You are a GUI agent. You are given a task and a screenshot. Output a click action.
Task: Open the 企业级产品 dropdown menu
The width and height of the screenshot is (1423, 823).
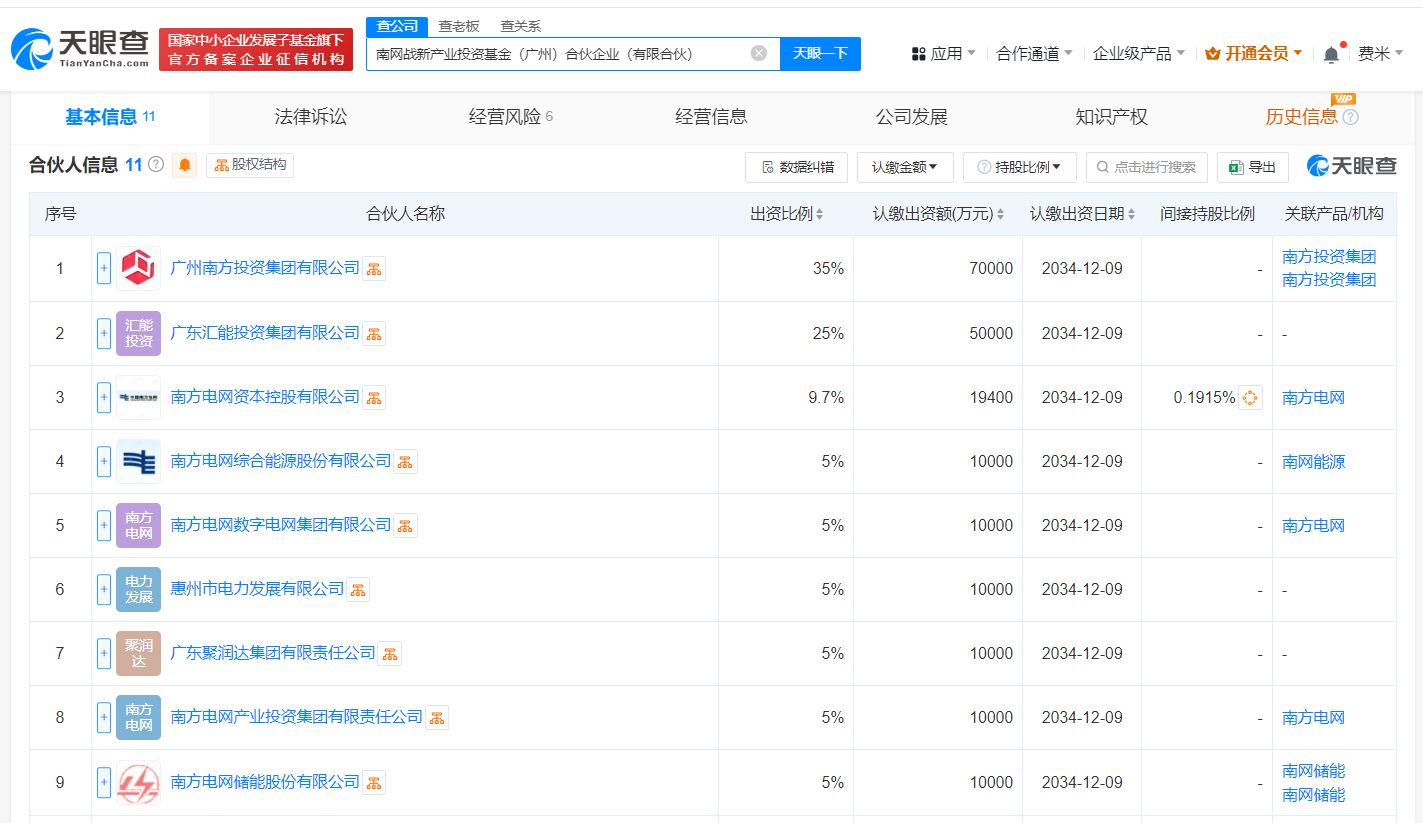click(1139, 54)
